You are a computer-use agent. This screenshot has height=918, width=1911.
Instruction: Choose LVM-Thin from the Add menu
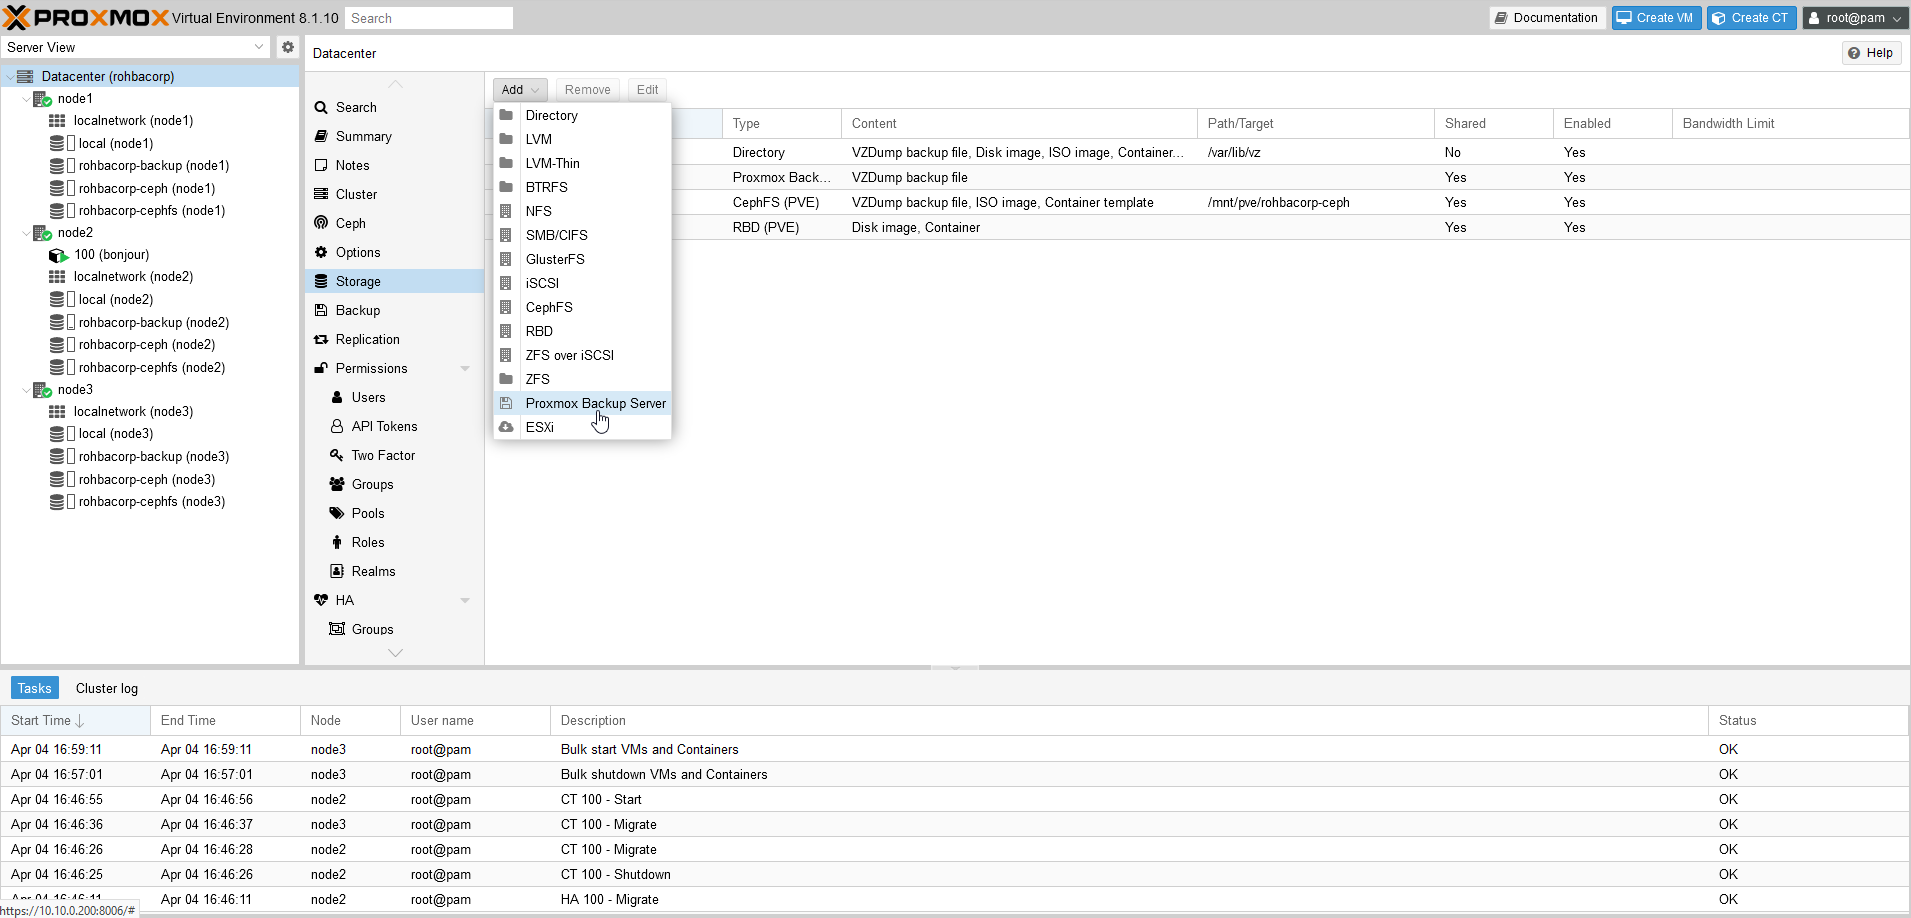(582, 163)
